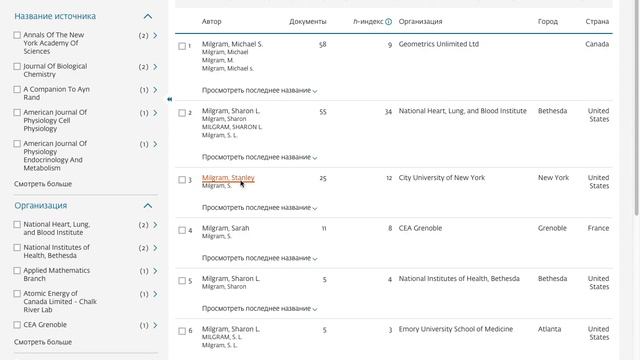Expand last name view for Michael S. Milgram
The width and height of the screenshot is (640, 360).
coord(260,90)
